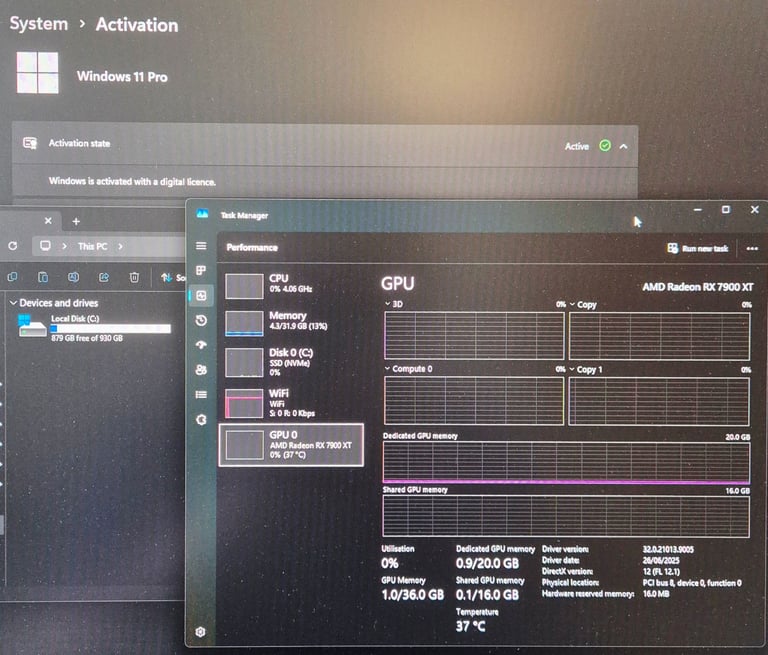
Task: Maximize the Task Manager window
Action: (x=726, y=210)
